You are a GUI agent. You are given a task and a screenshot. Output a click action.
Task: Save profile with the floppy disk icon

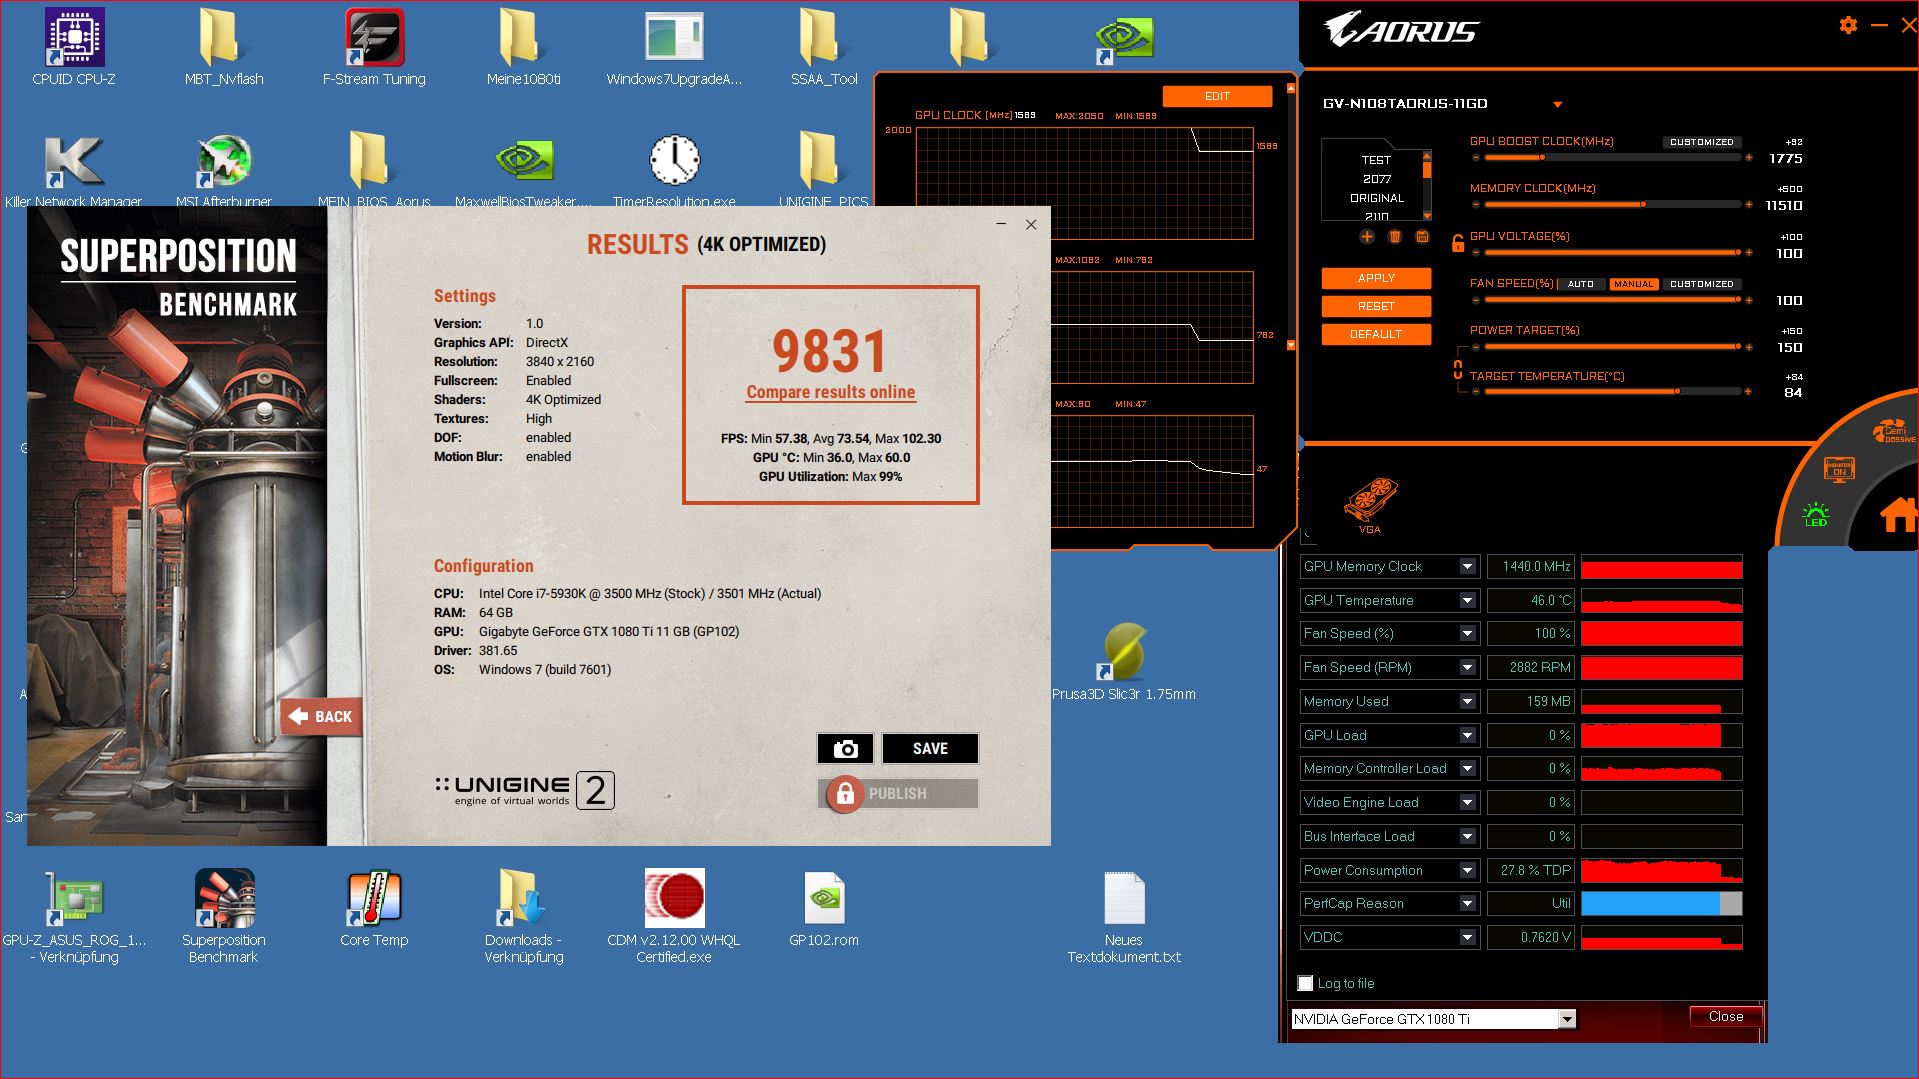(x=1423, y=237)
